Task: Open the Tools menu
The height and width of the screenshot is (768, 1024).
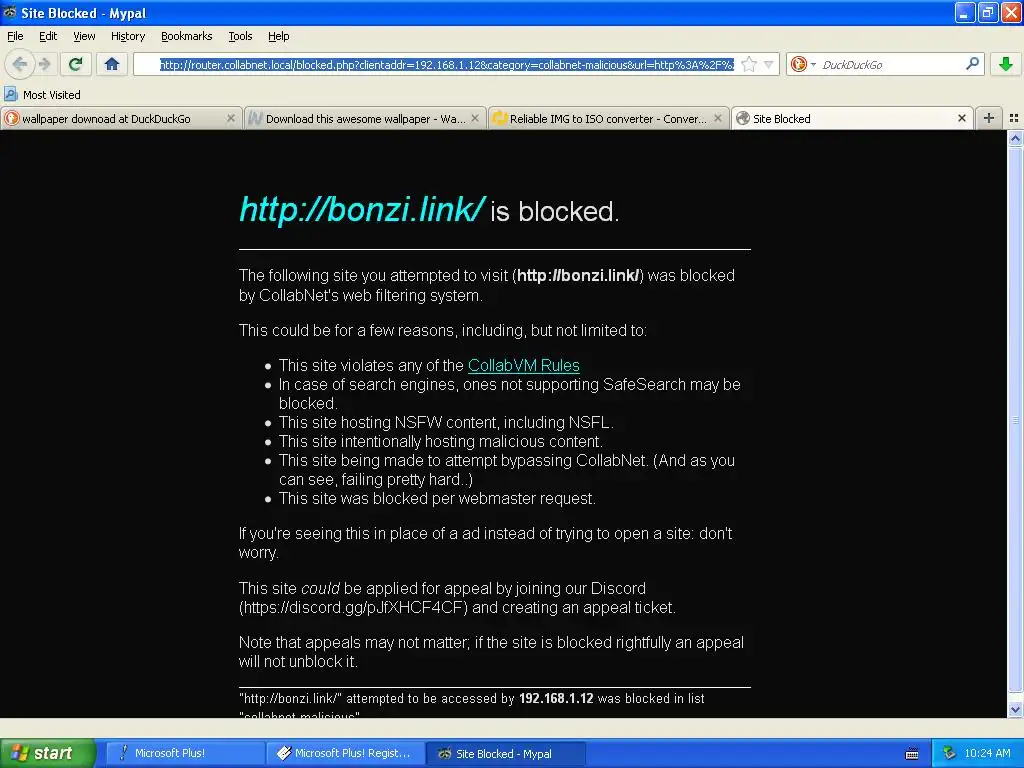Action: pyautogui.click(x=240, y=36)
